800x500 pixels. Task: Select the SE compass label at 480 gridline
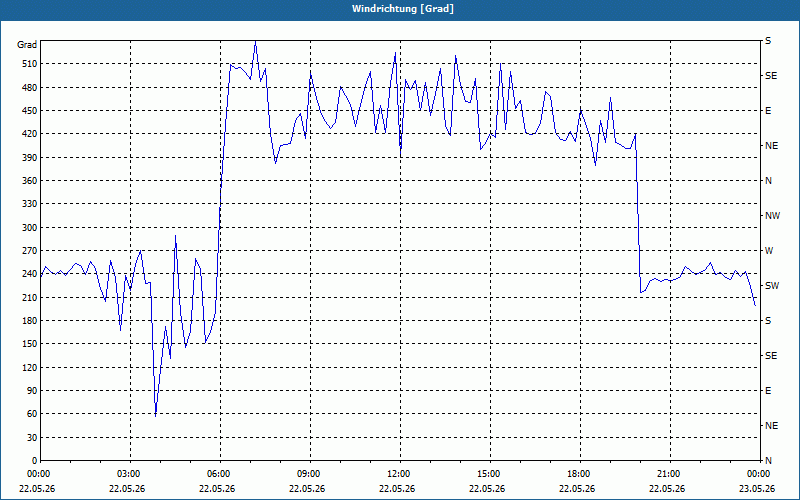click(x=771, y=76)
